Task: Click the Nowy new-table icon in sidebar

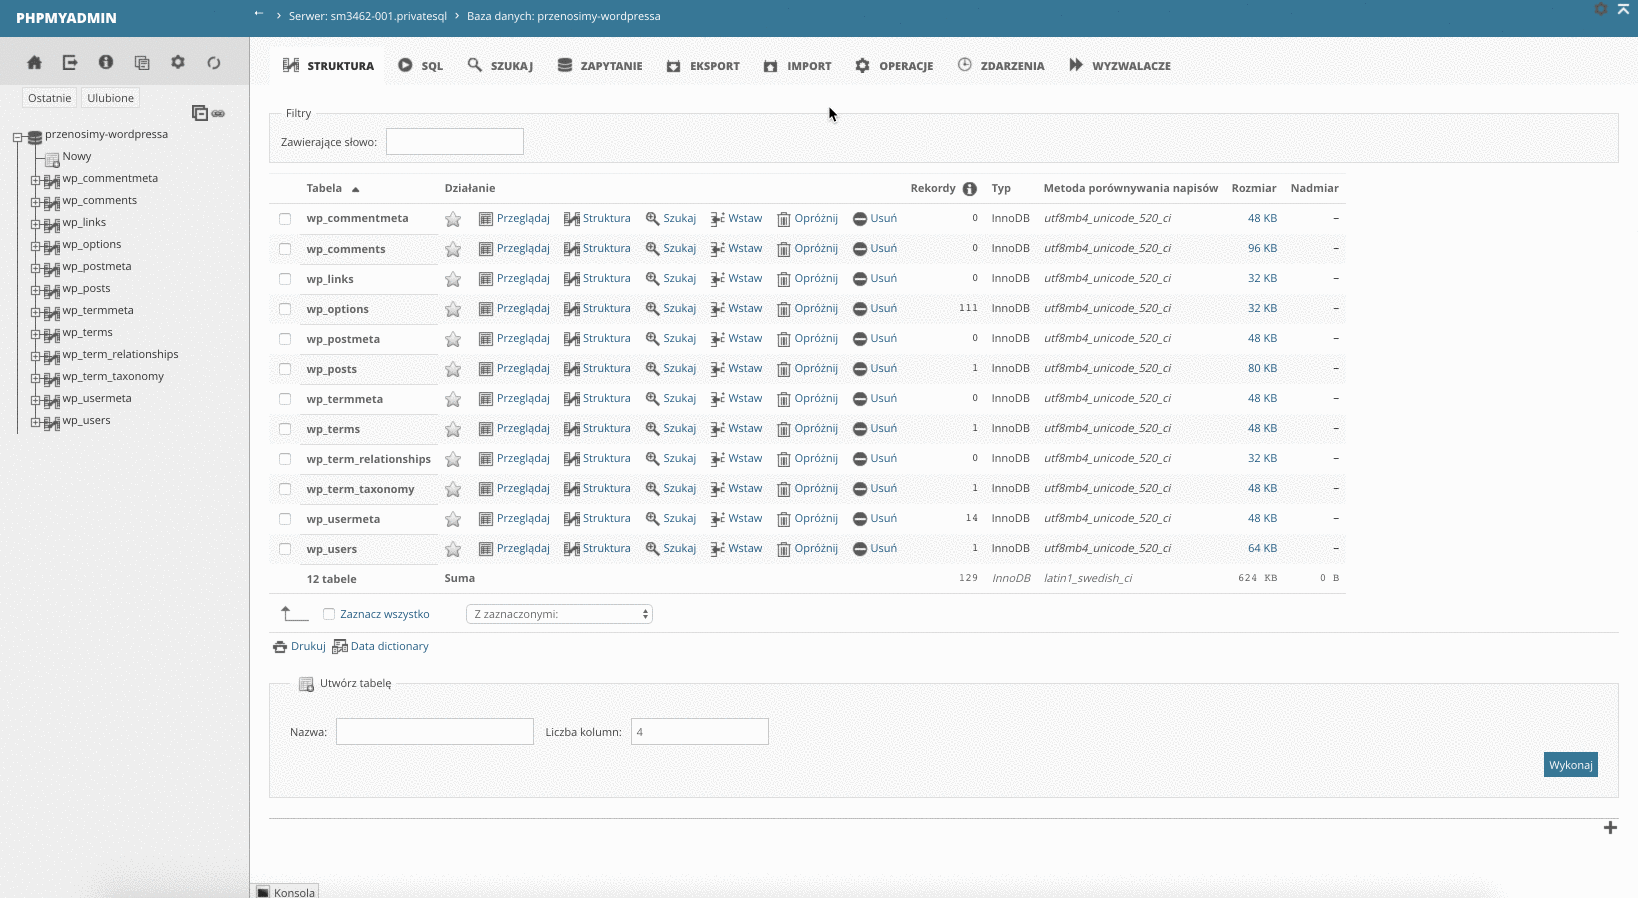Action: (x=52, y=158)
